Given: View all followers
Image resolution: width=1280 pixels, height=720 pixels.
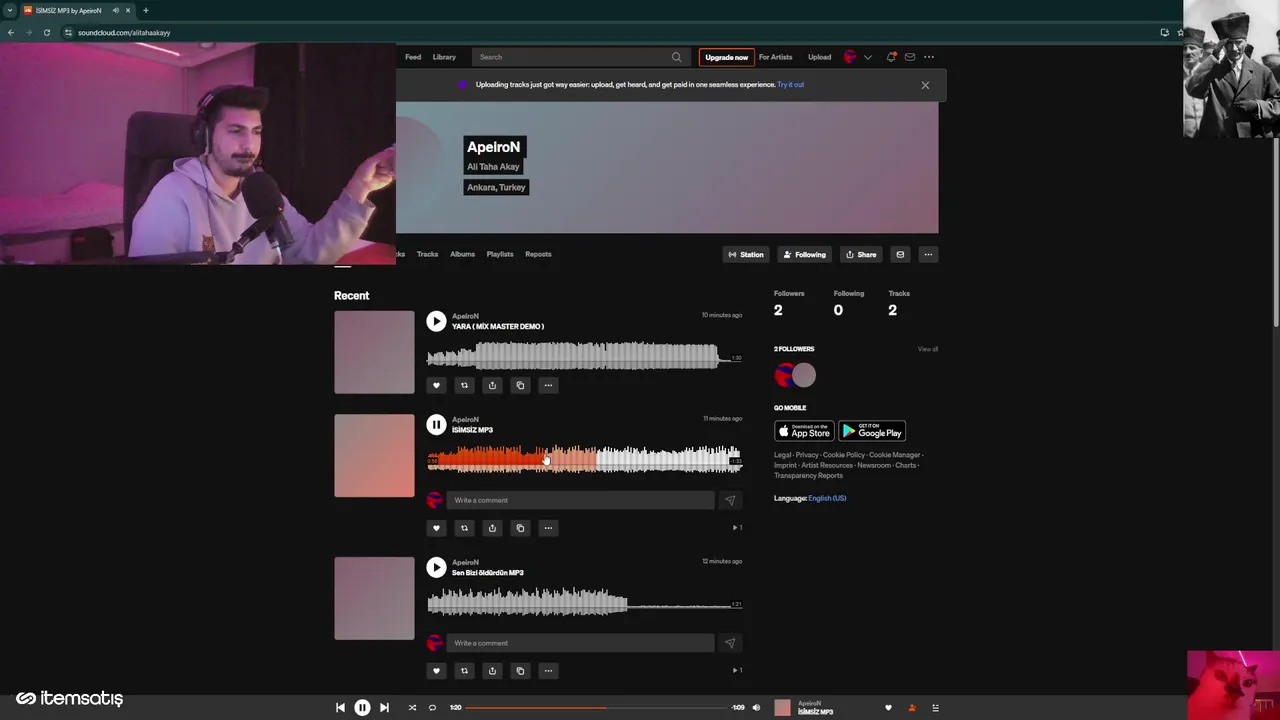Looking at the screenshot, I should (928, 349).
